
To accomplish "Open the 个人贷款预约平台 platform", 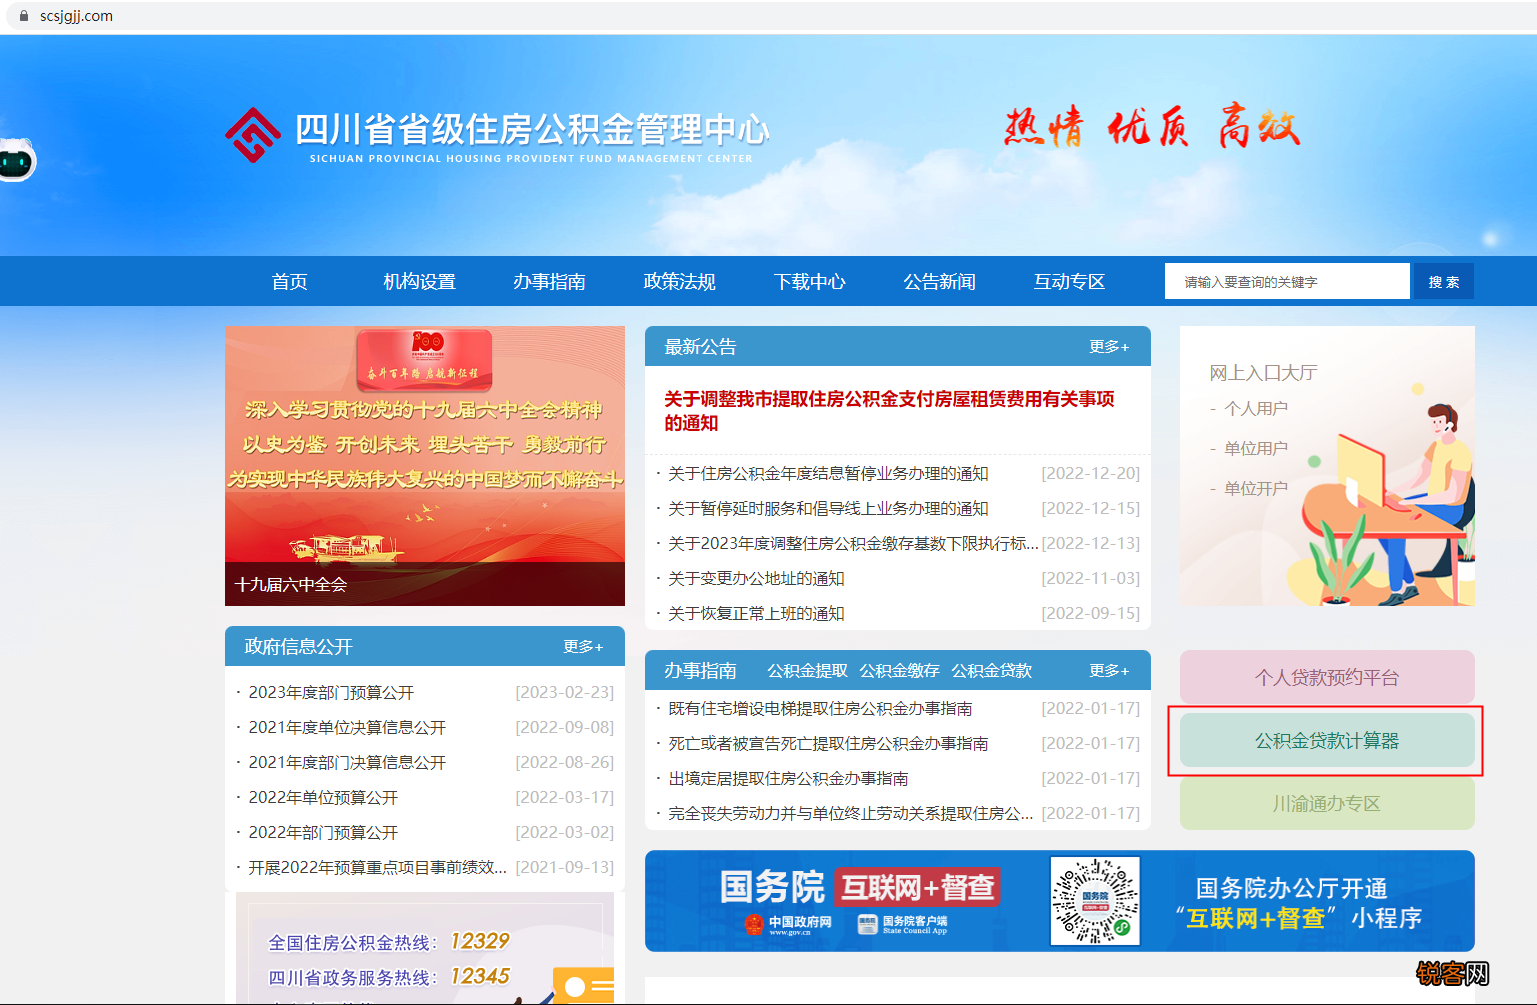I will point(1326,676).
